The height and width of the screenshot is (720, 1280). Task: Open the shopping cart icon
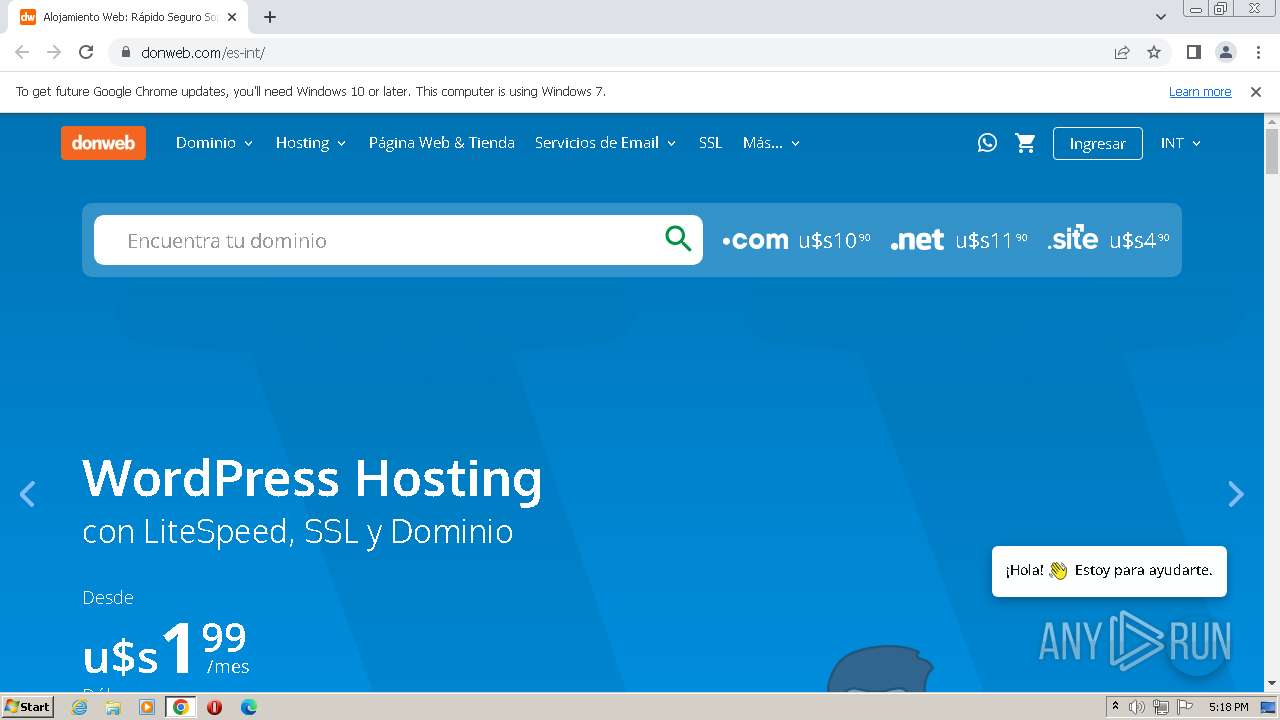pos(1025,143)
